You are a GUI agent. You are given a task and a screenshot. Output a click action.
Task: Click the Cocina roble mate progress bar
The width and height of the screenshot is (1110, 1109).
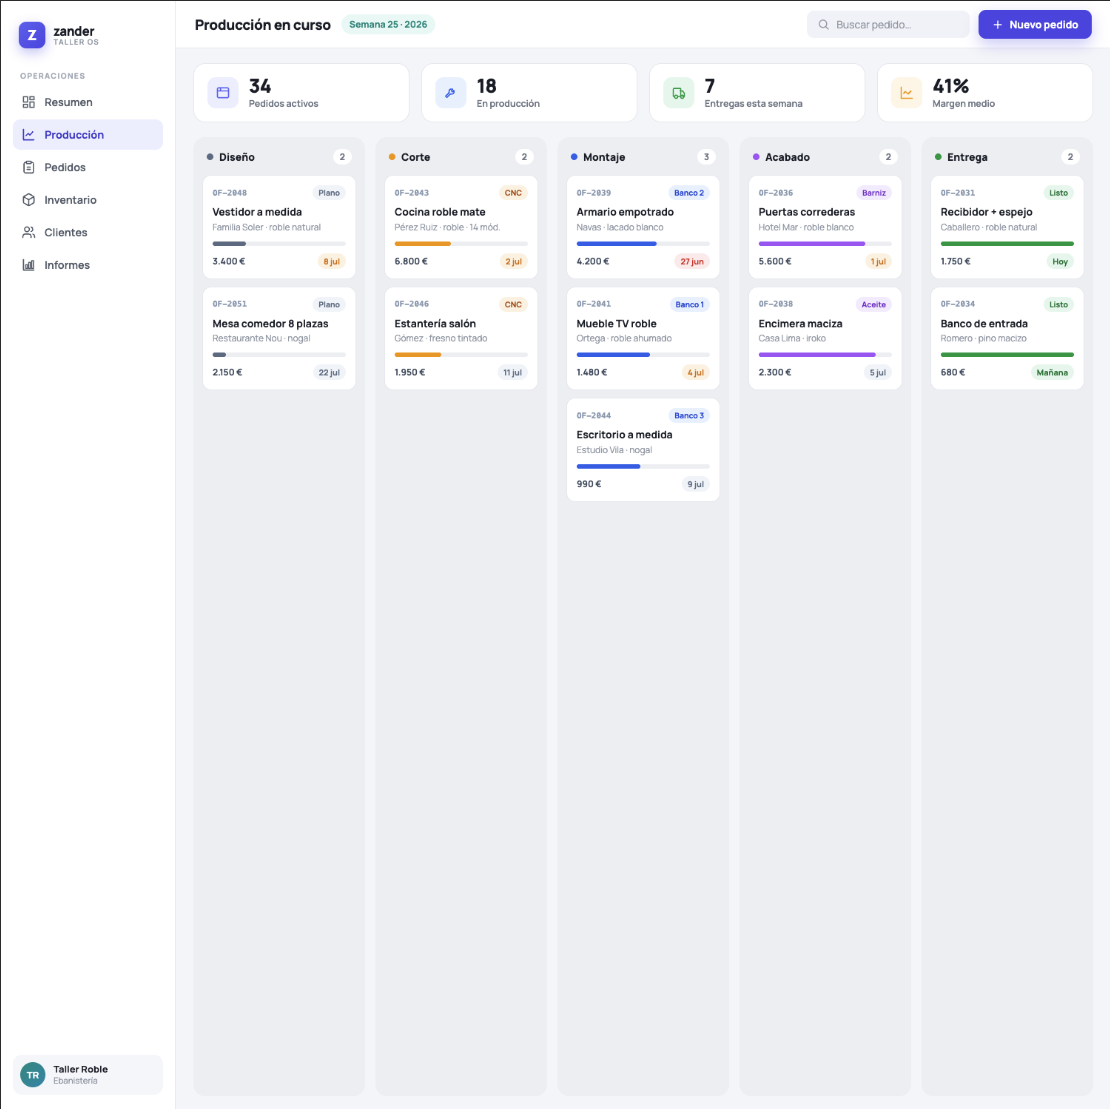point(461,243)
